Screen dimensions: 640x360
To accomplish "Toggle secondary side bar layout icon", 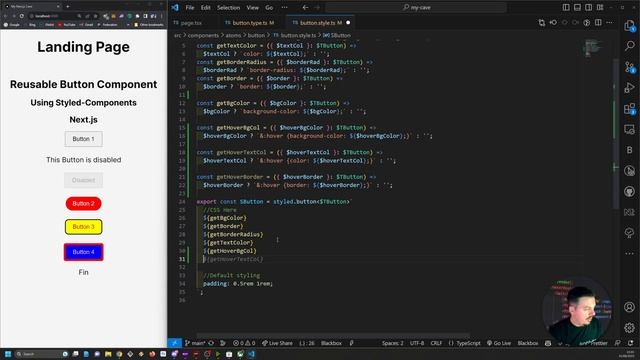I will pyautogui.click(x=589, y=7).
